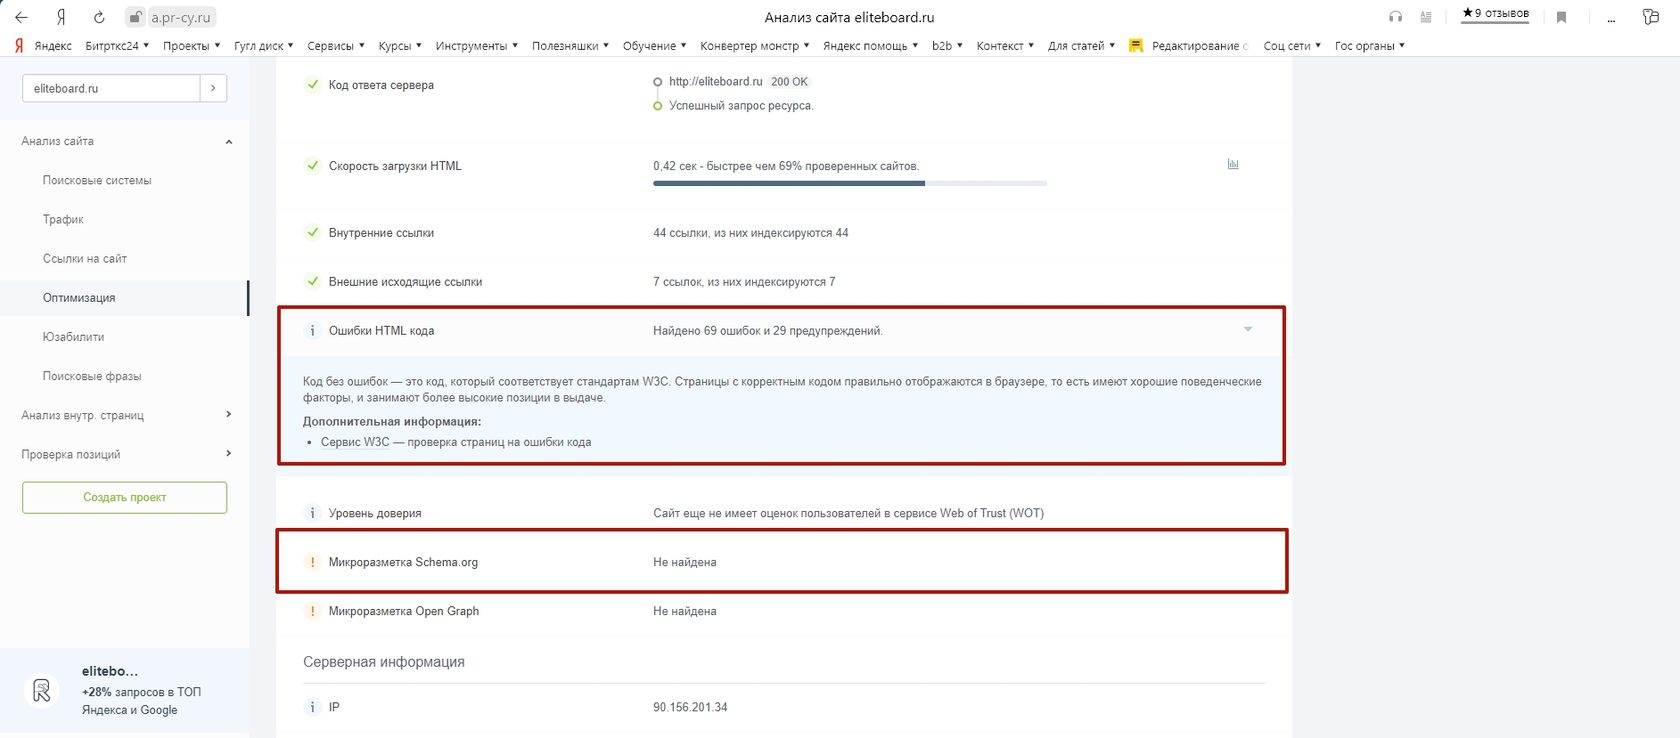Click the check beside Внешние исходящие ссылки
This screenshot has width=1680, height=738.
tap(312, 282)
